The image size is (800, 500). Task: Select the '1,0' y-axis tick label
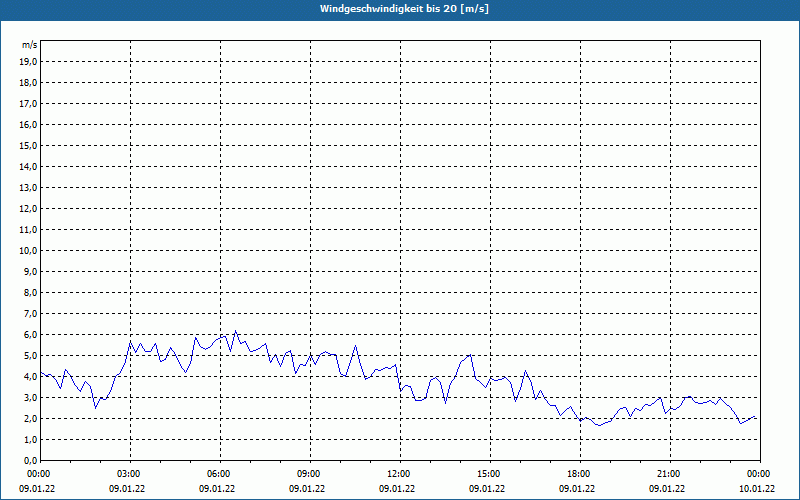tap(30, 439)
